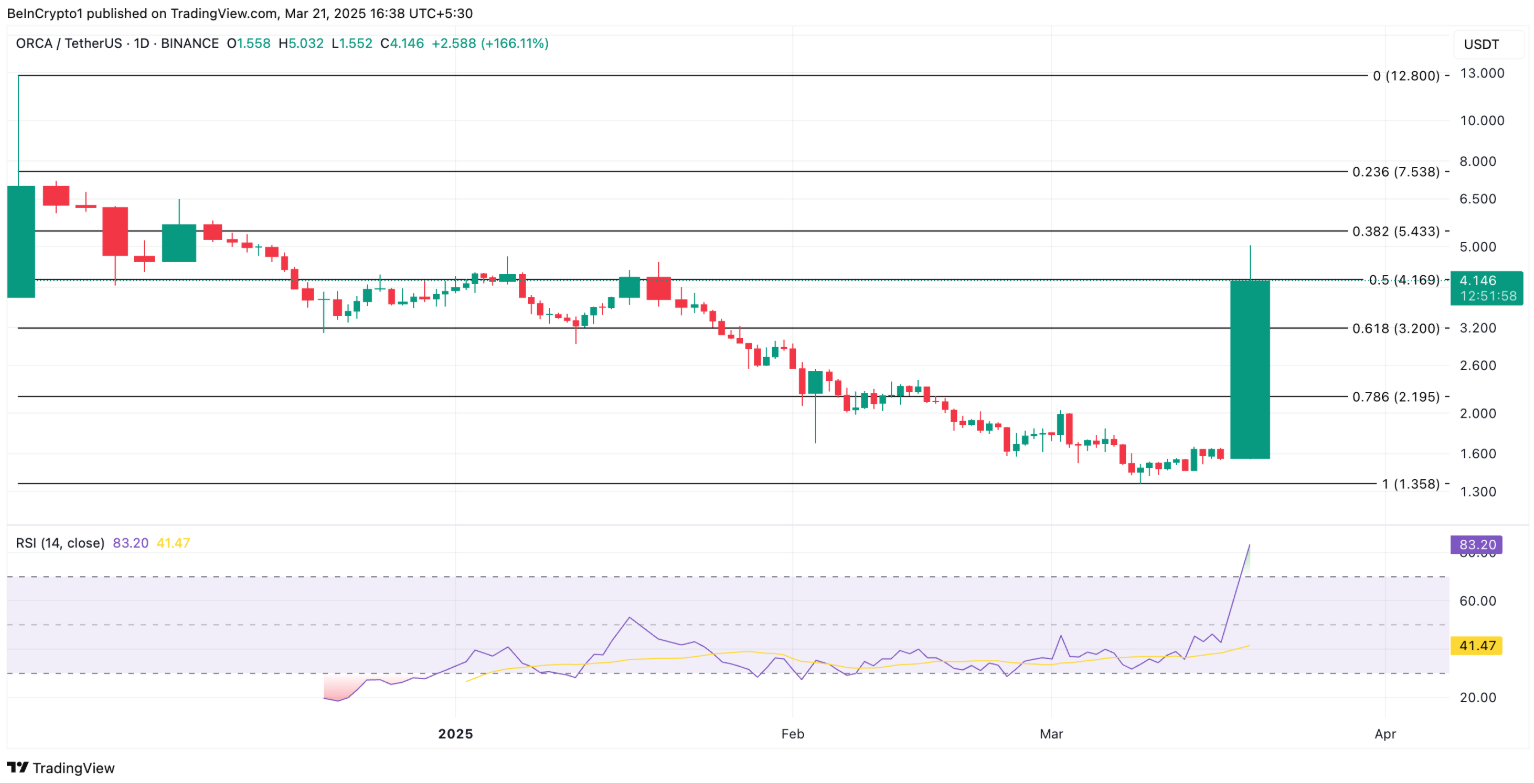Click the 2025 date axis label

click(454, 733)
